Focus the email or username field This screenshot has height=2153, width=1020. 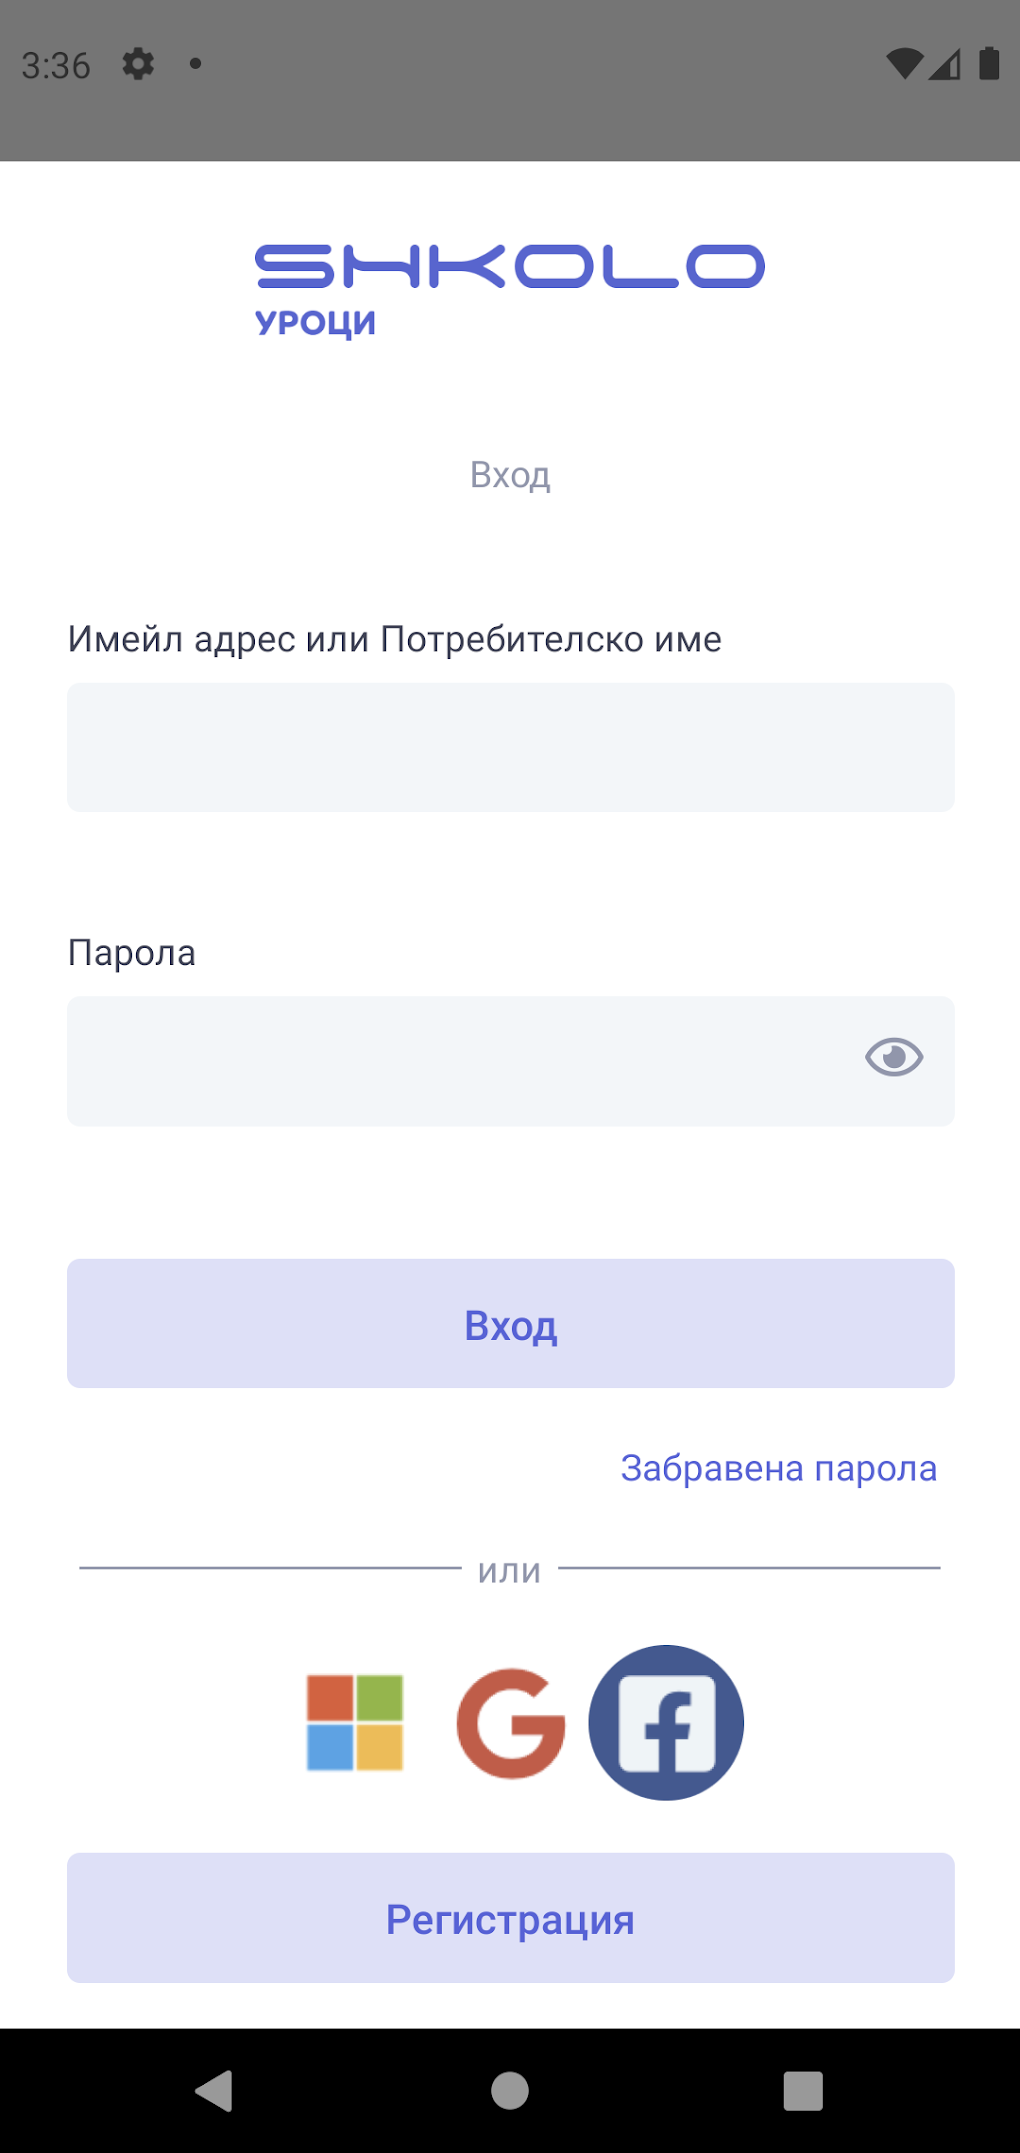coord(510,747)
